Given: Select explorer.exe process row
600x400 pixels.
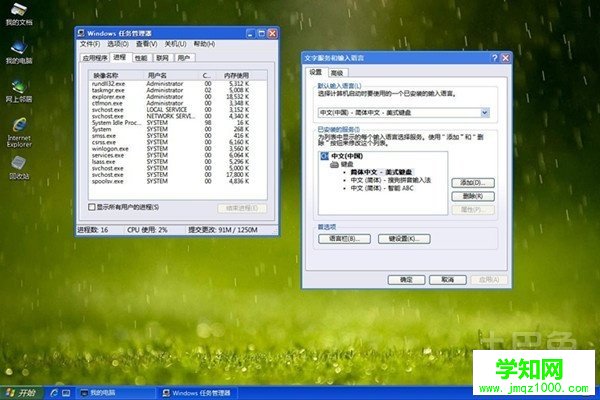Looking at the screenshot, I should (170, 96).
